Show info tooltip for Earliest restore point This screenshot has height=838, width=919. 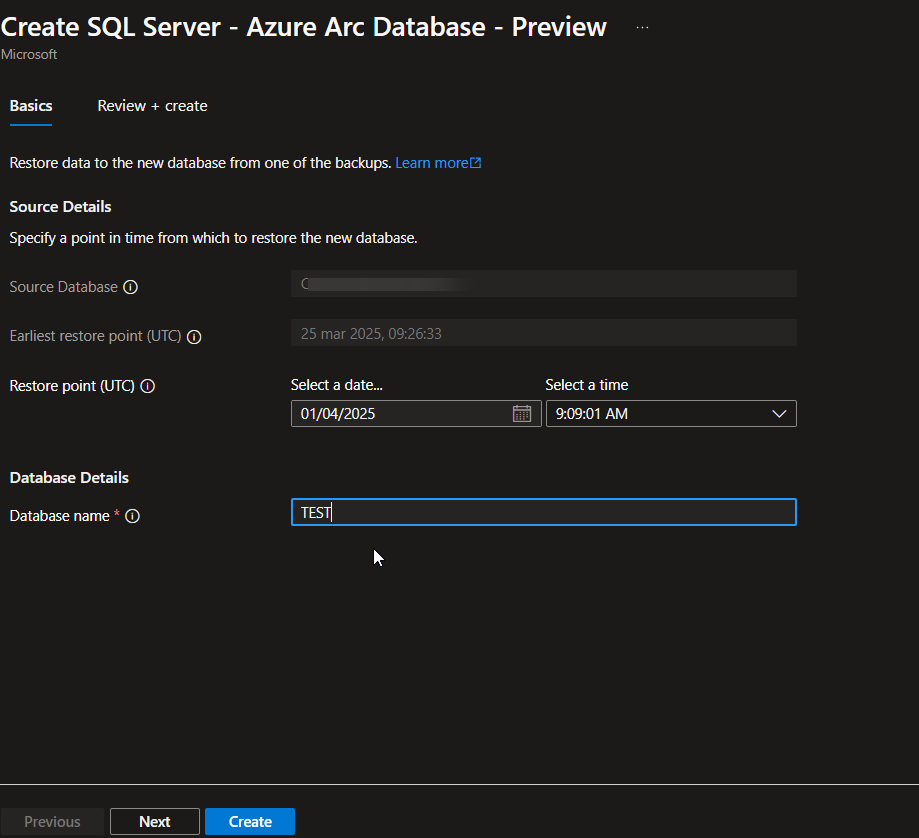194,337
